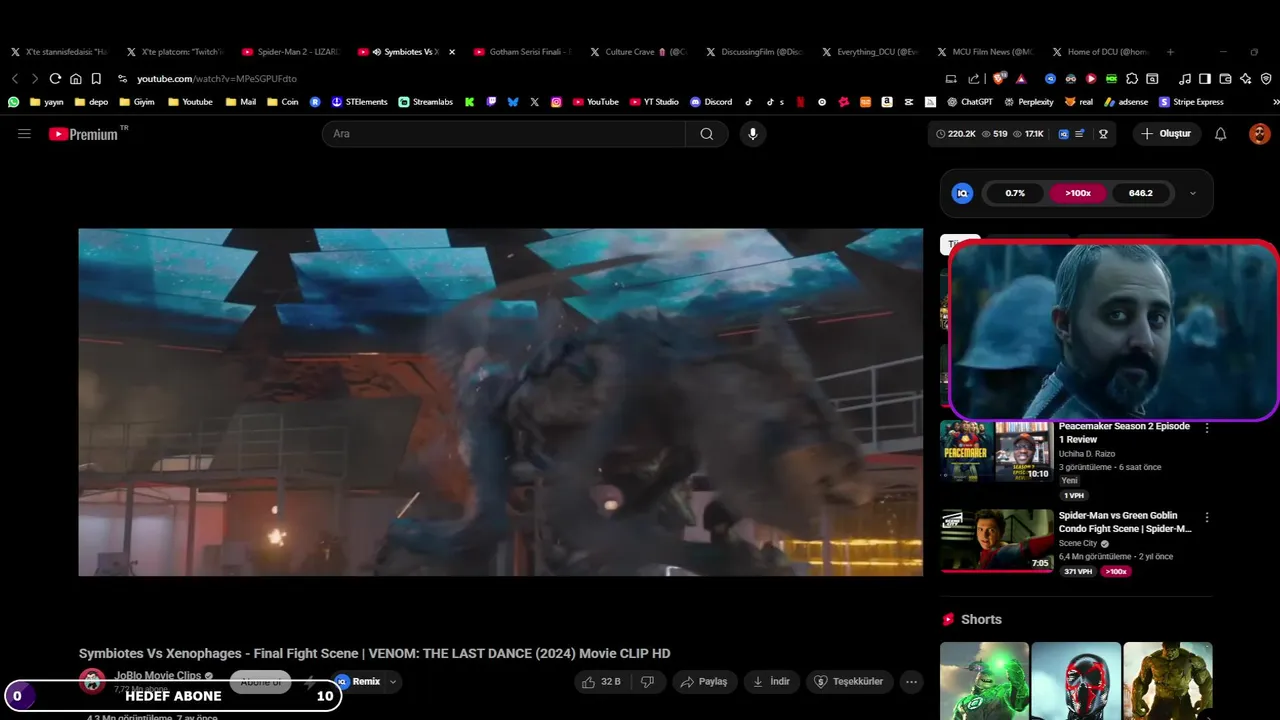
Task: Open the account avatar menu
Action: click(1259, 133)
